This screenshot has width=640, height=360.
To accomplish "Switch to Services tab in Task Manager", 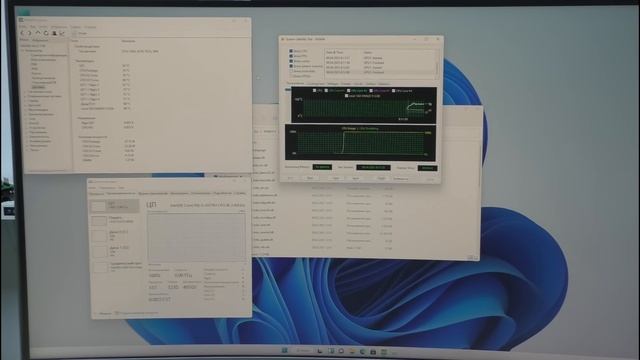I will (x=240, y=193).
